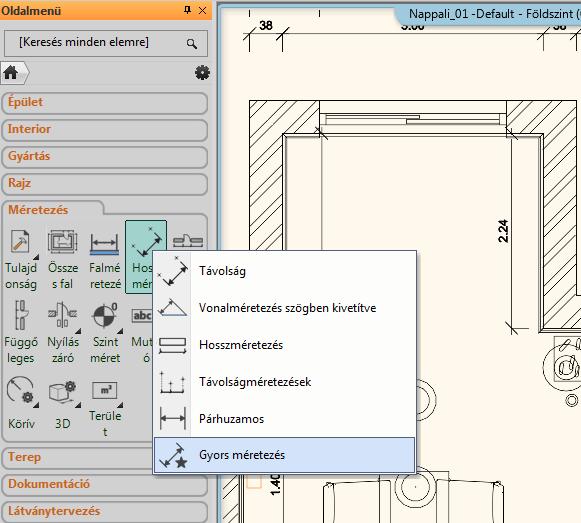Expand the Látványtervezés section

(104, 511)
